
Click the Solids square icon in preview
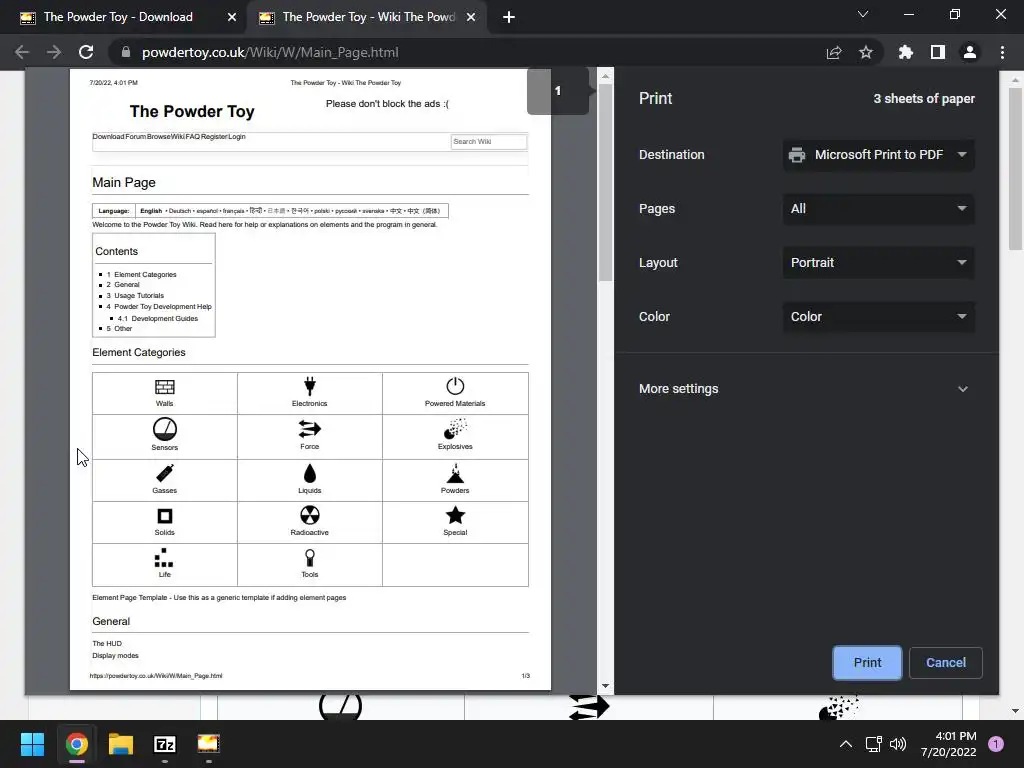point(165,516)
